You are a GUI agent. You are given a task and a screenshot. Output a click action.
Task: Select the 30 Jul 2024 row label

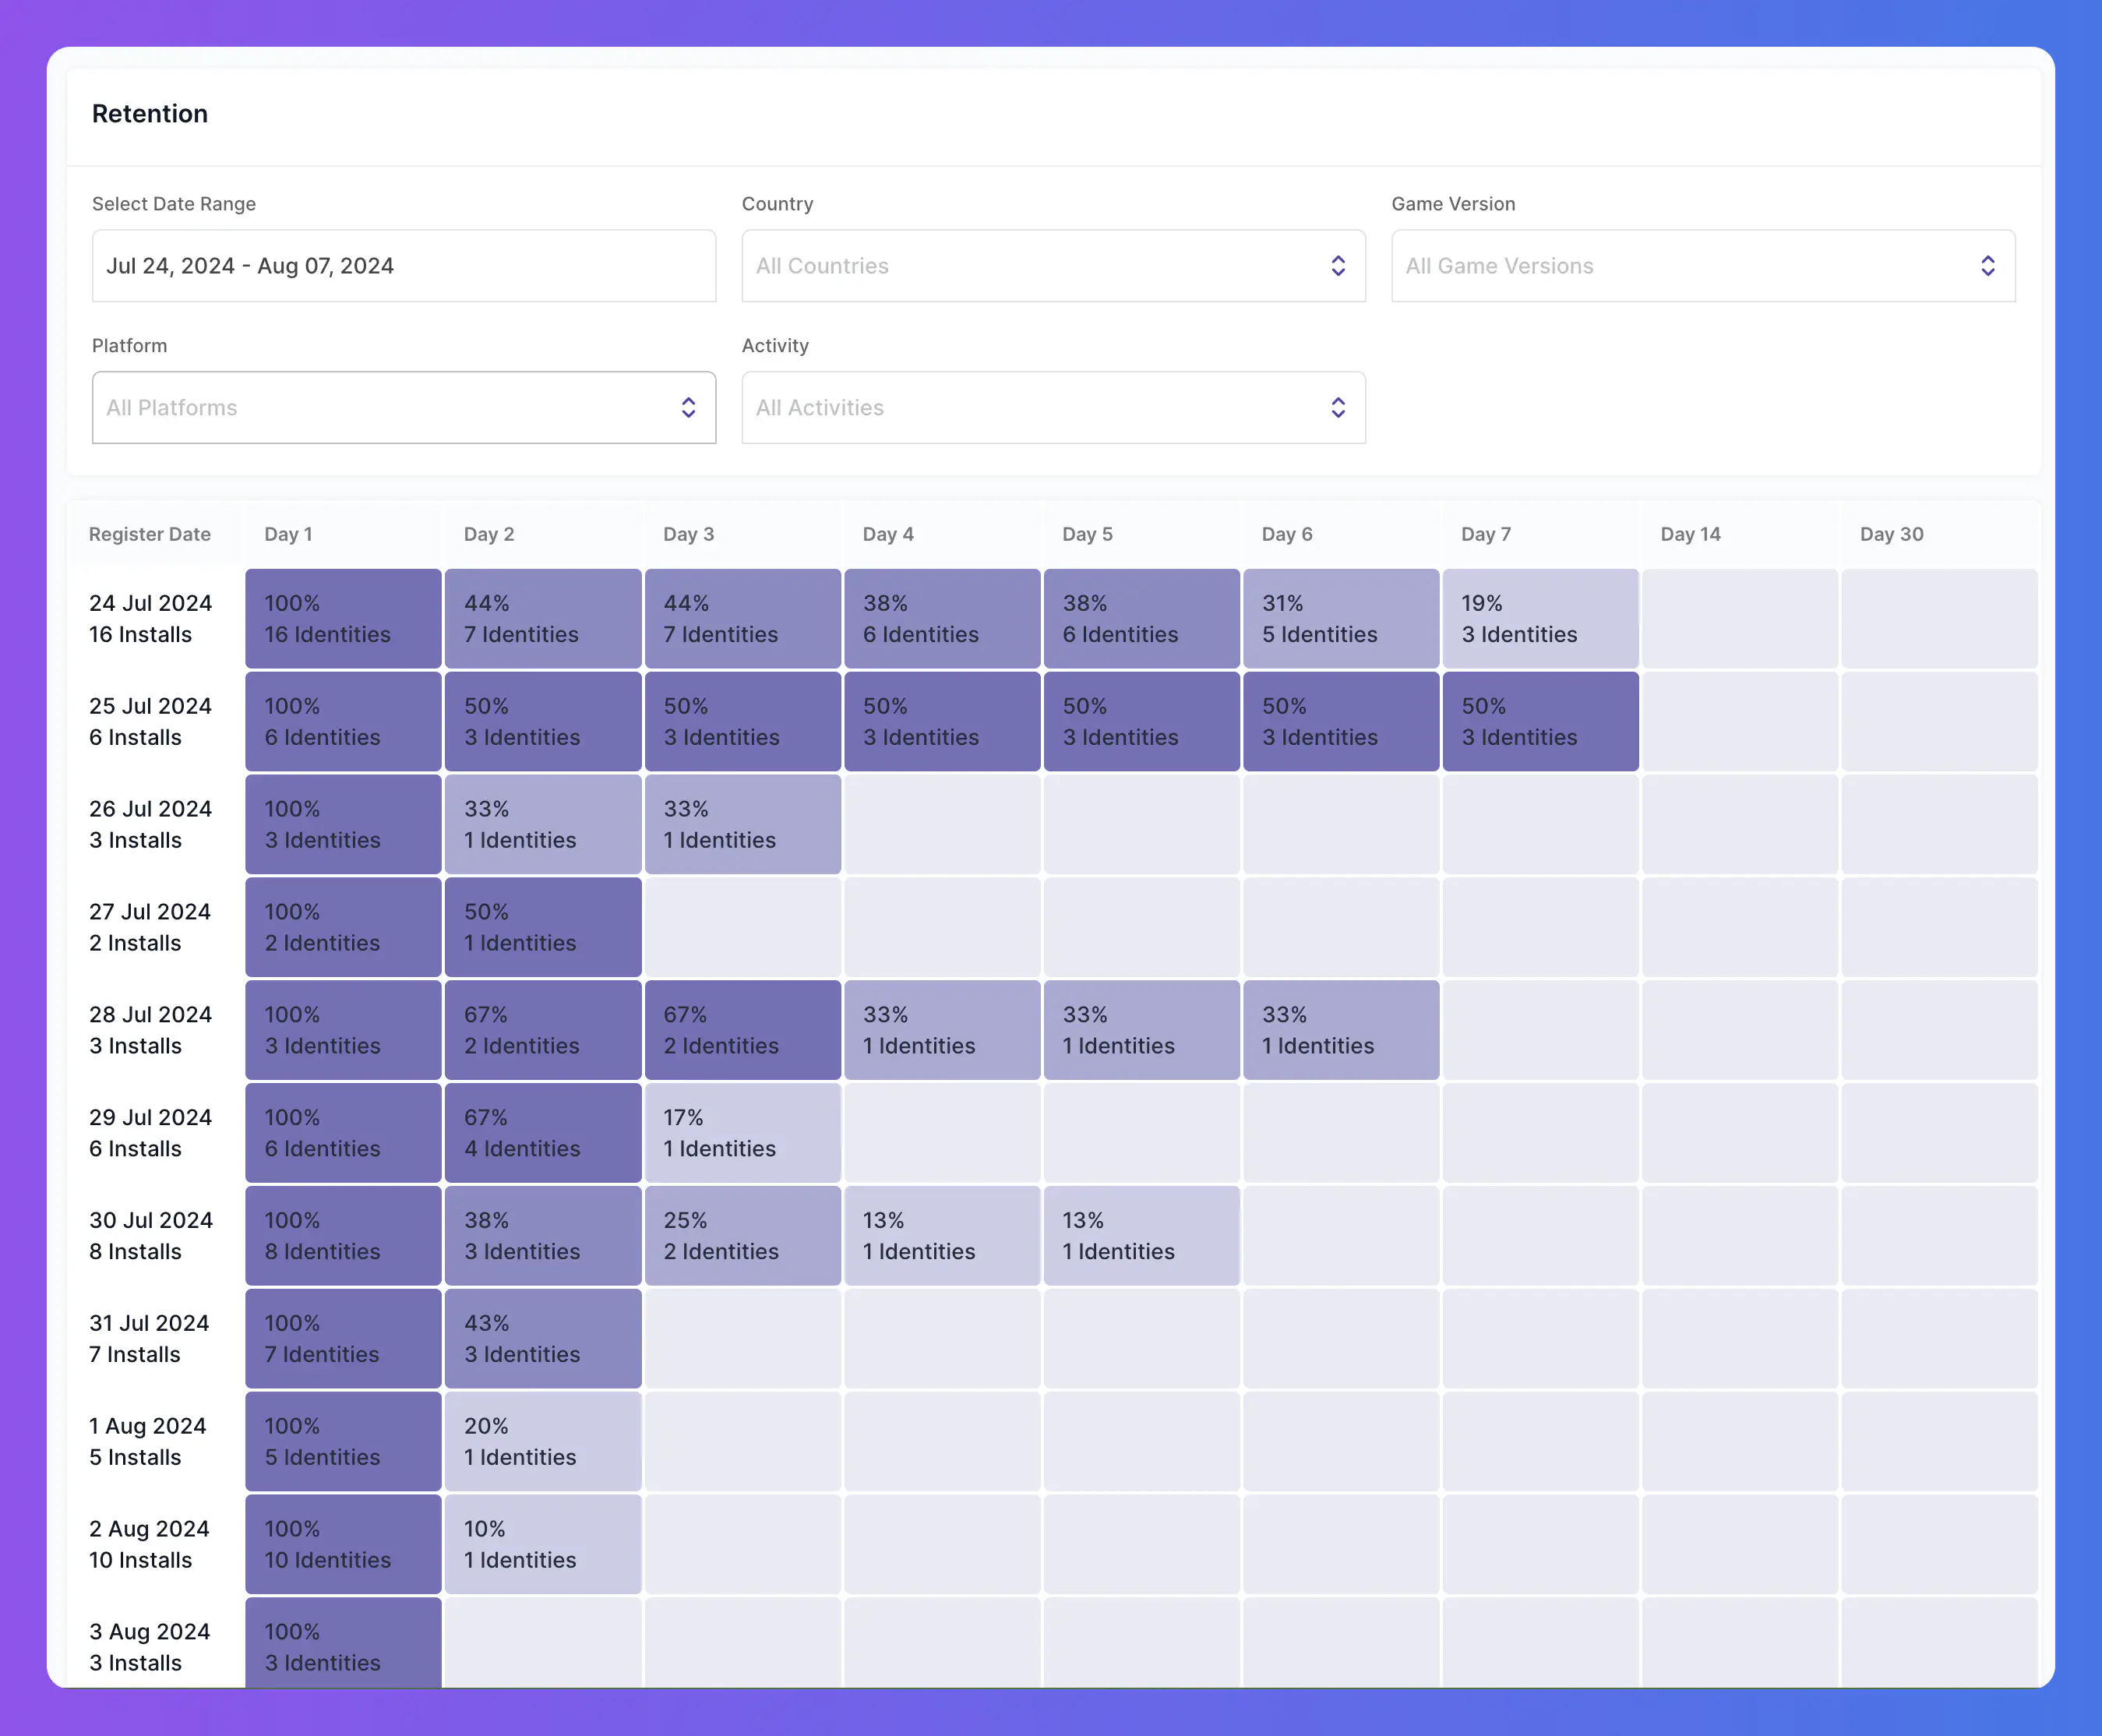point(150,1237)
